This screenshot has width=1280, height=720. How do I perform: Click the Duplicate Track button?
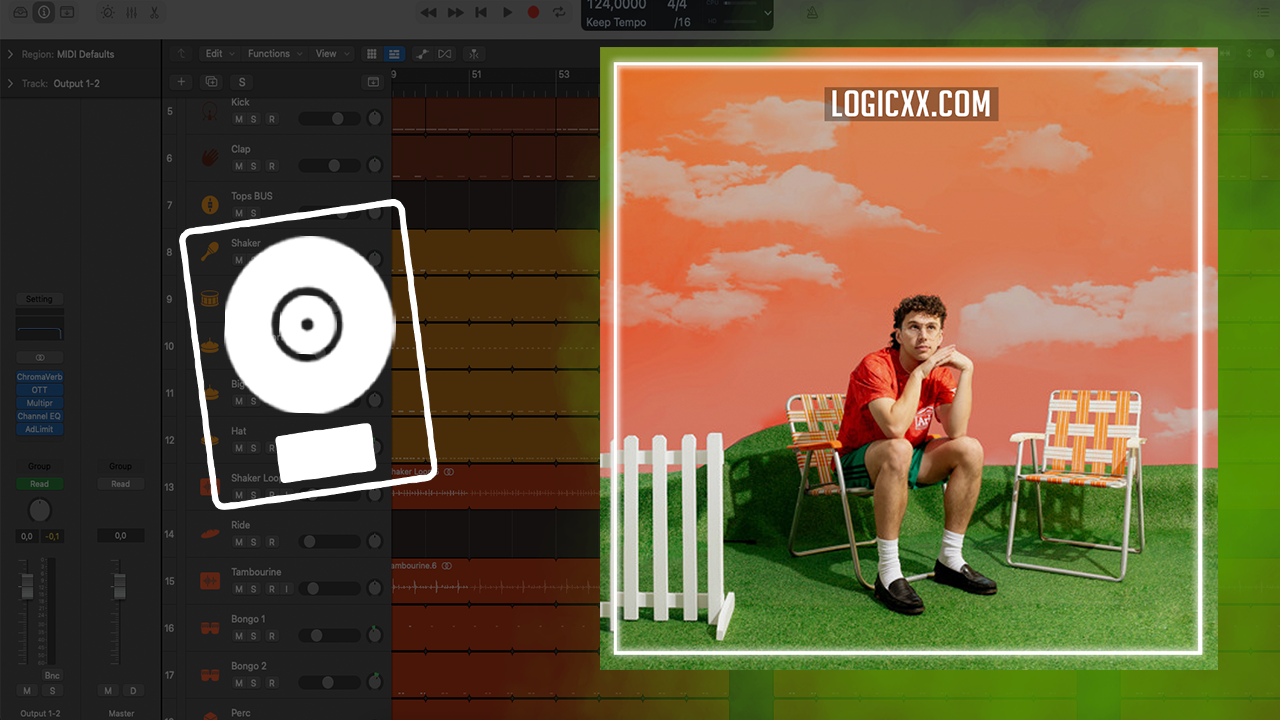click(x=211, y=82)
